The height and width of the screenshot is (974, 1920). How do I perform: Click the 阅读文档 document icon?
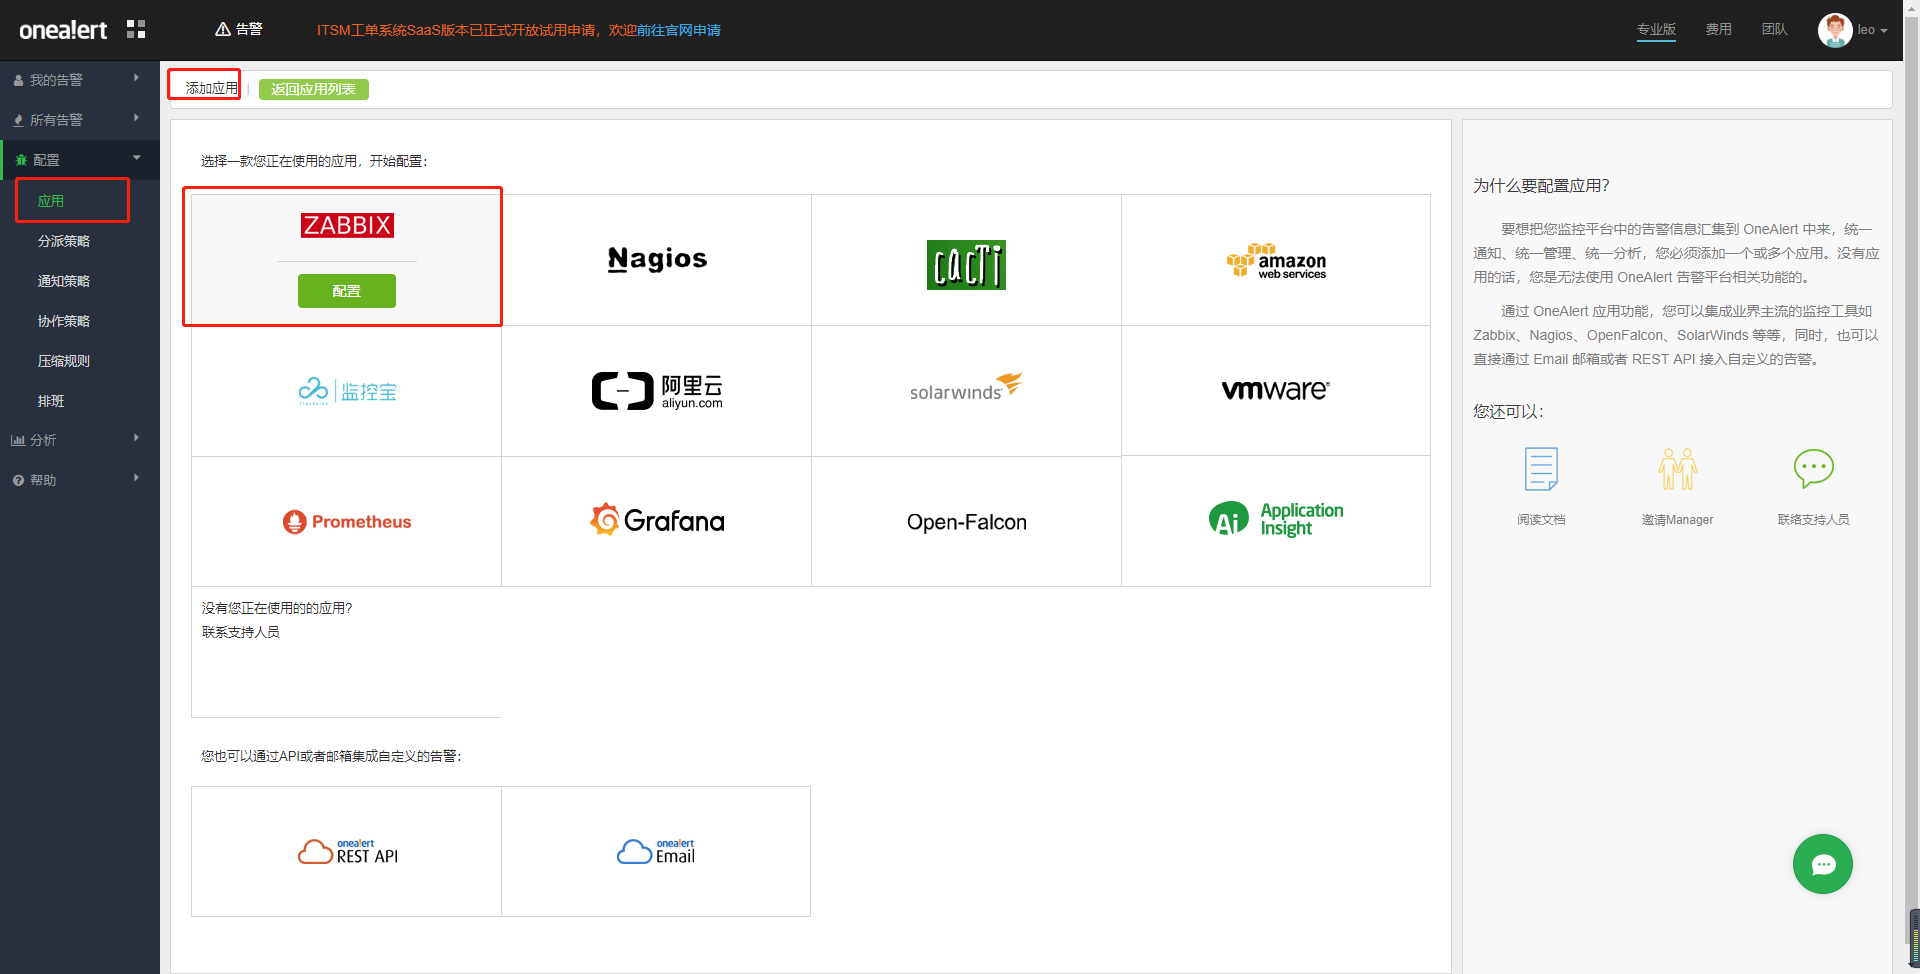pyautogui.click(x=1541, y=468)
